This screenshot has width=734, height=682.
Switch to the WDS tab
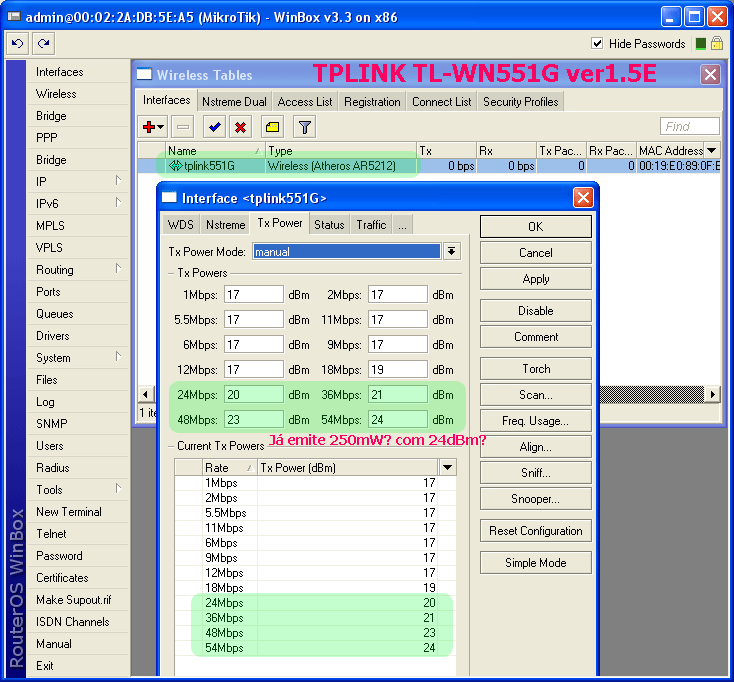(181, 225)
